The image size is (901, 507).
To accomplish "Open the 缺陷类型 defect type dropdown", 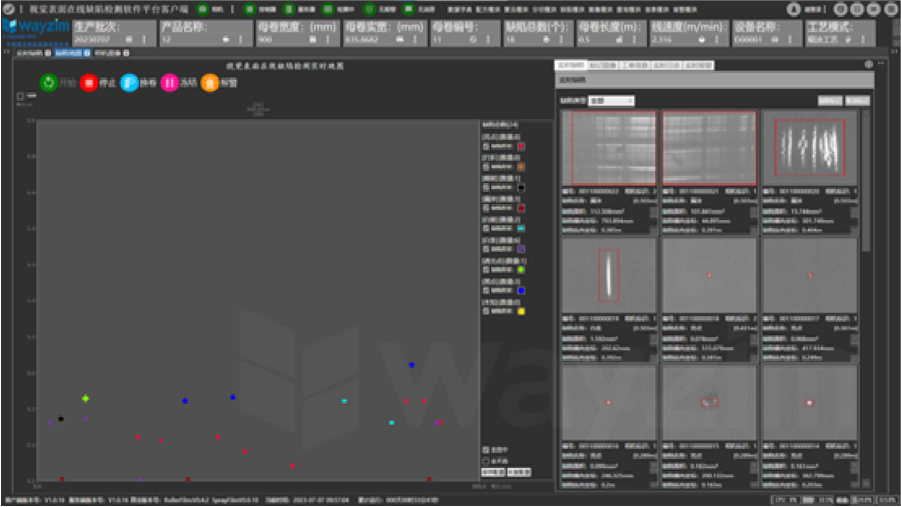I will click(611, 101).
